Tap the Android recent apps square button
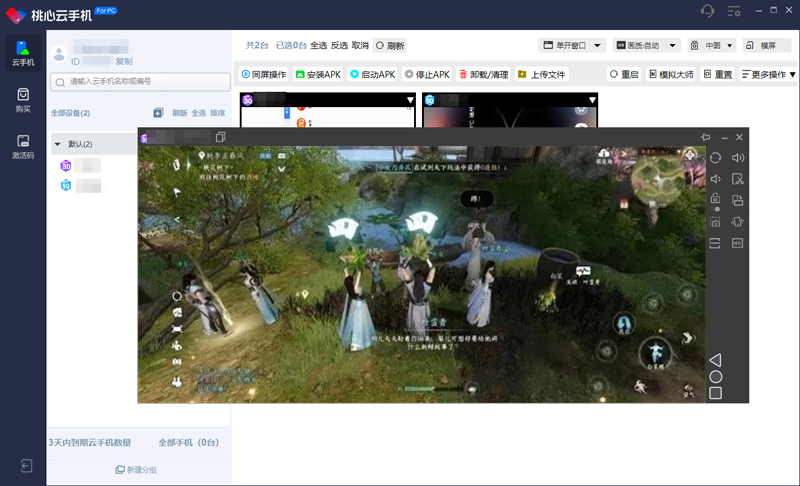This screenshot has width=800, height=486. [716, 393]
